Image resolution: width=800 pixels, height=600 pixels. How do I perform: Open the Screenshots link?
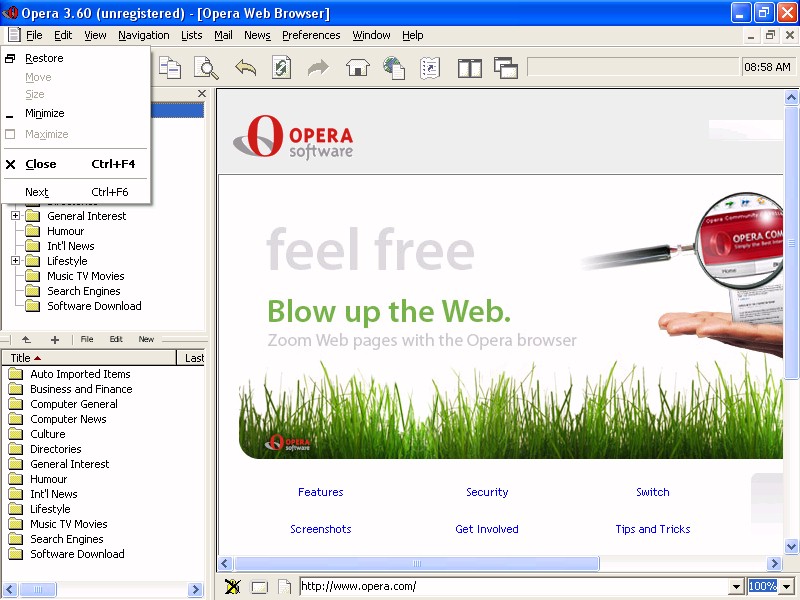click(320, 529)
